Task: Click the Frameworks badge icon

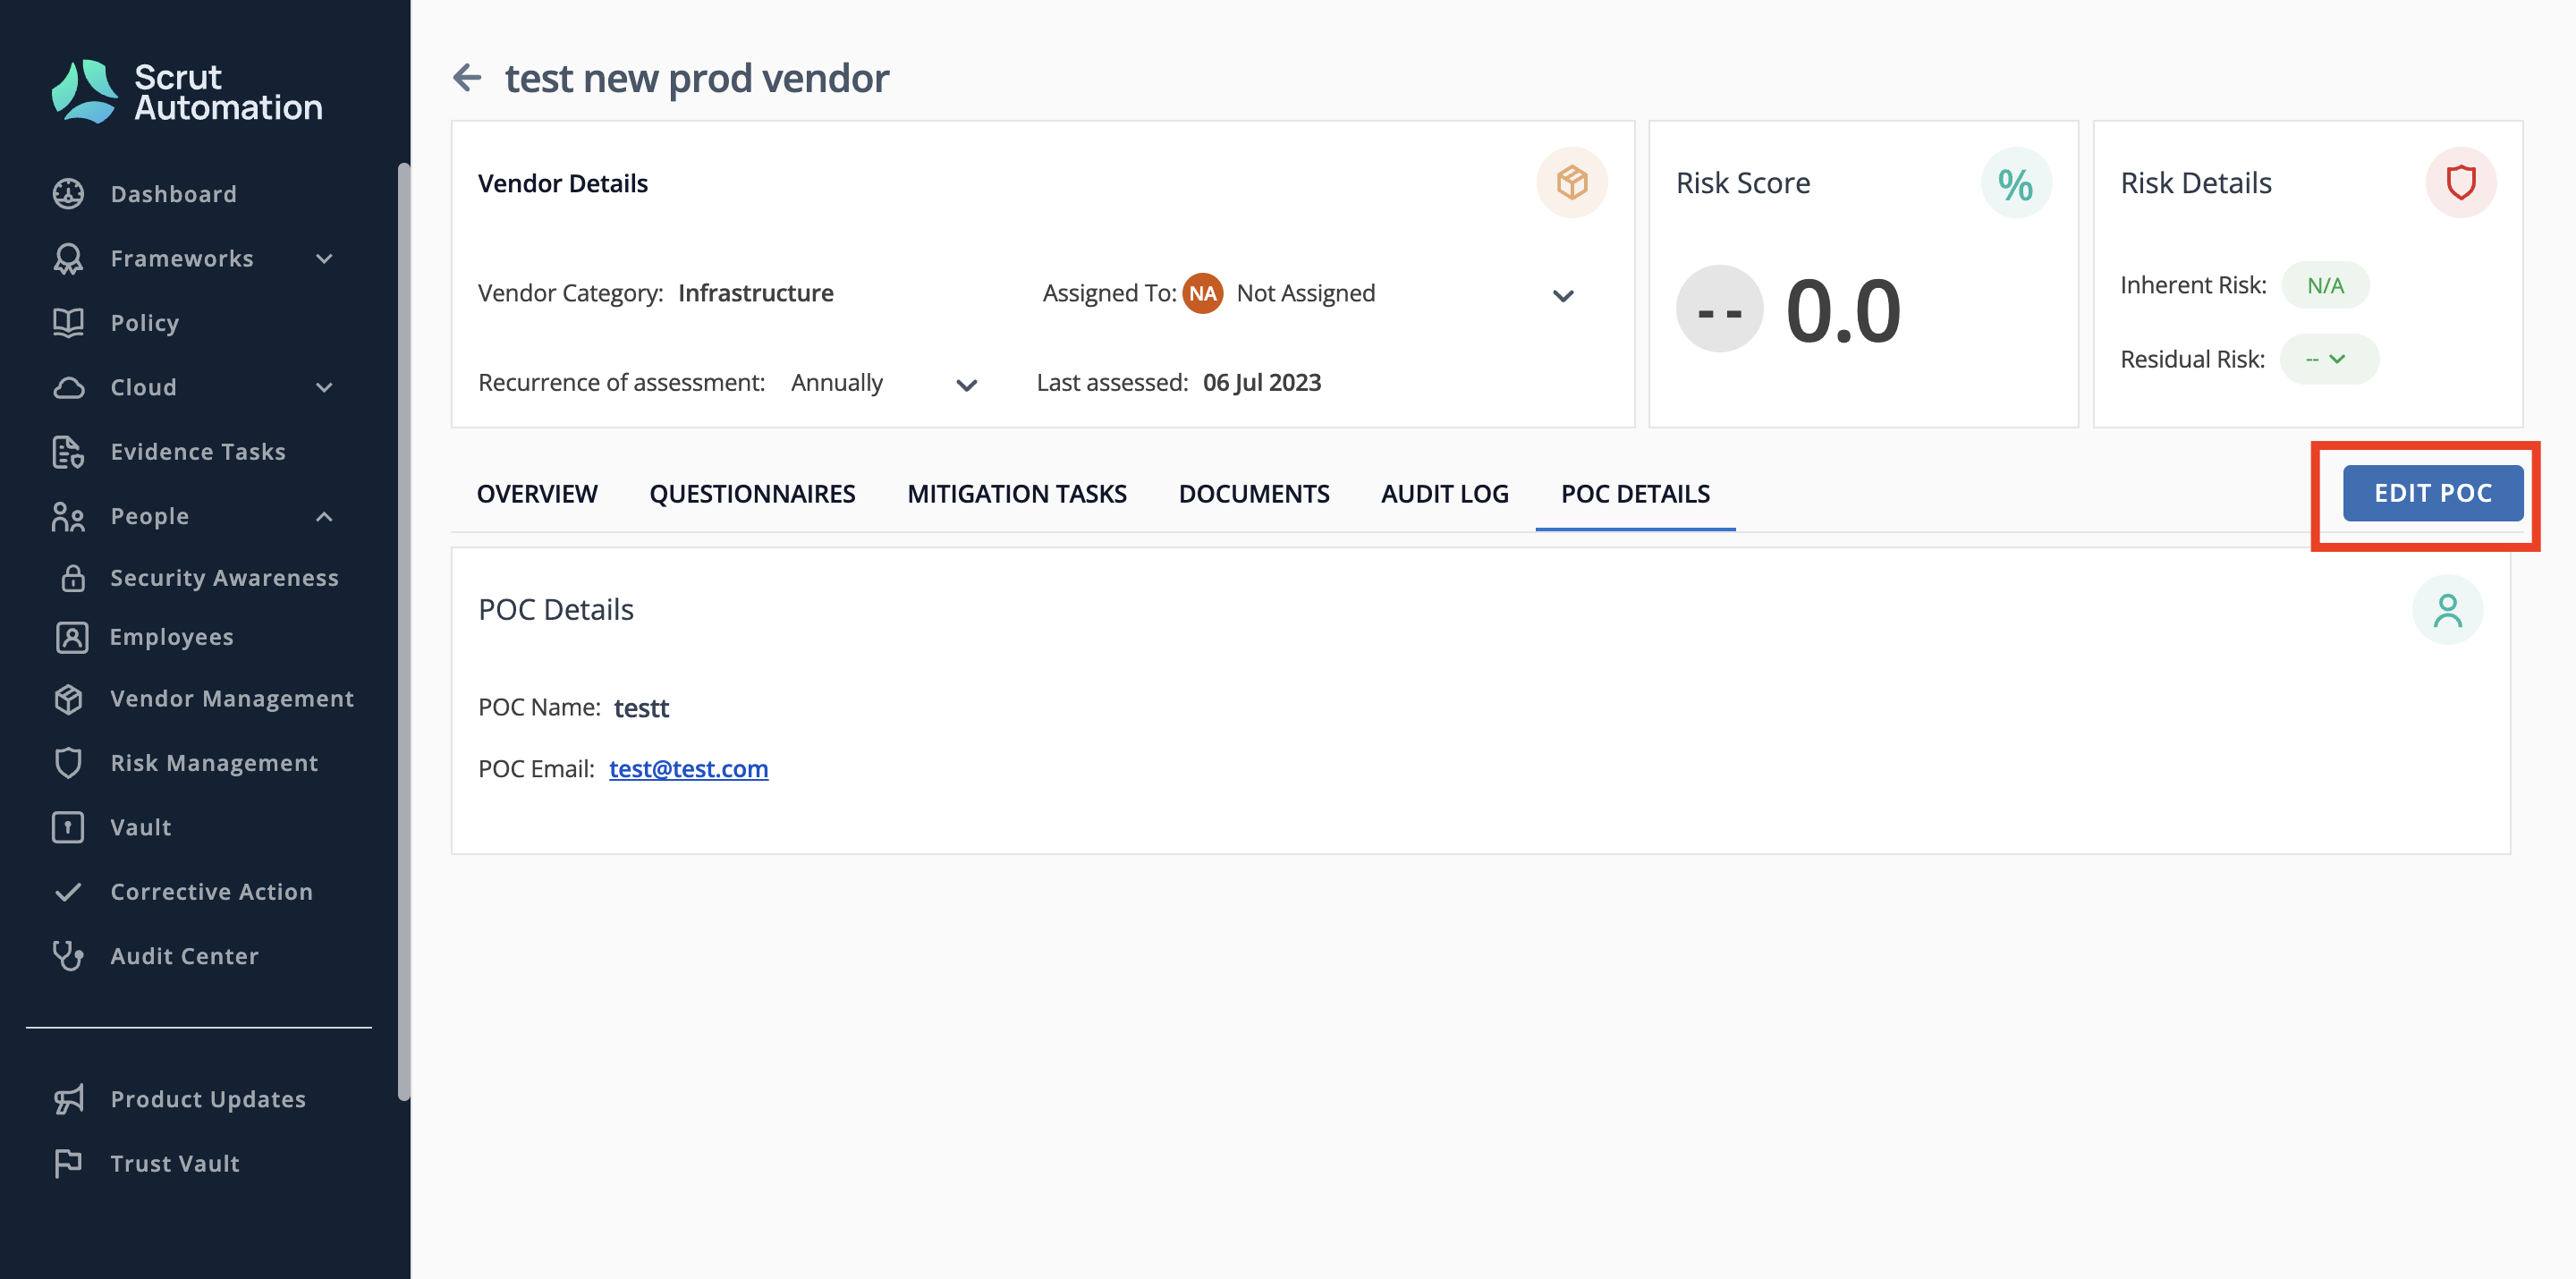Action: click(x=68, y=259)
